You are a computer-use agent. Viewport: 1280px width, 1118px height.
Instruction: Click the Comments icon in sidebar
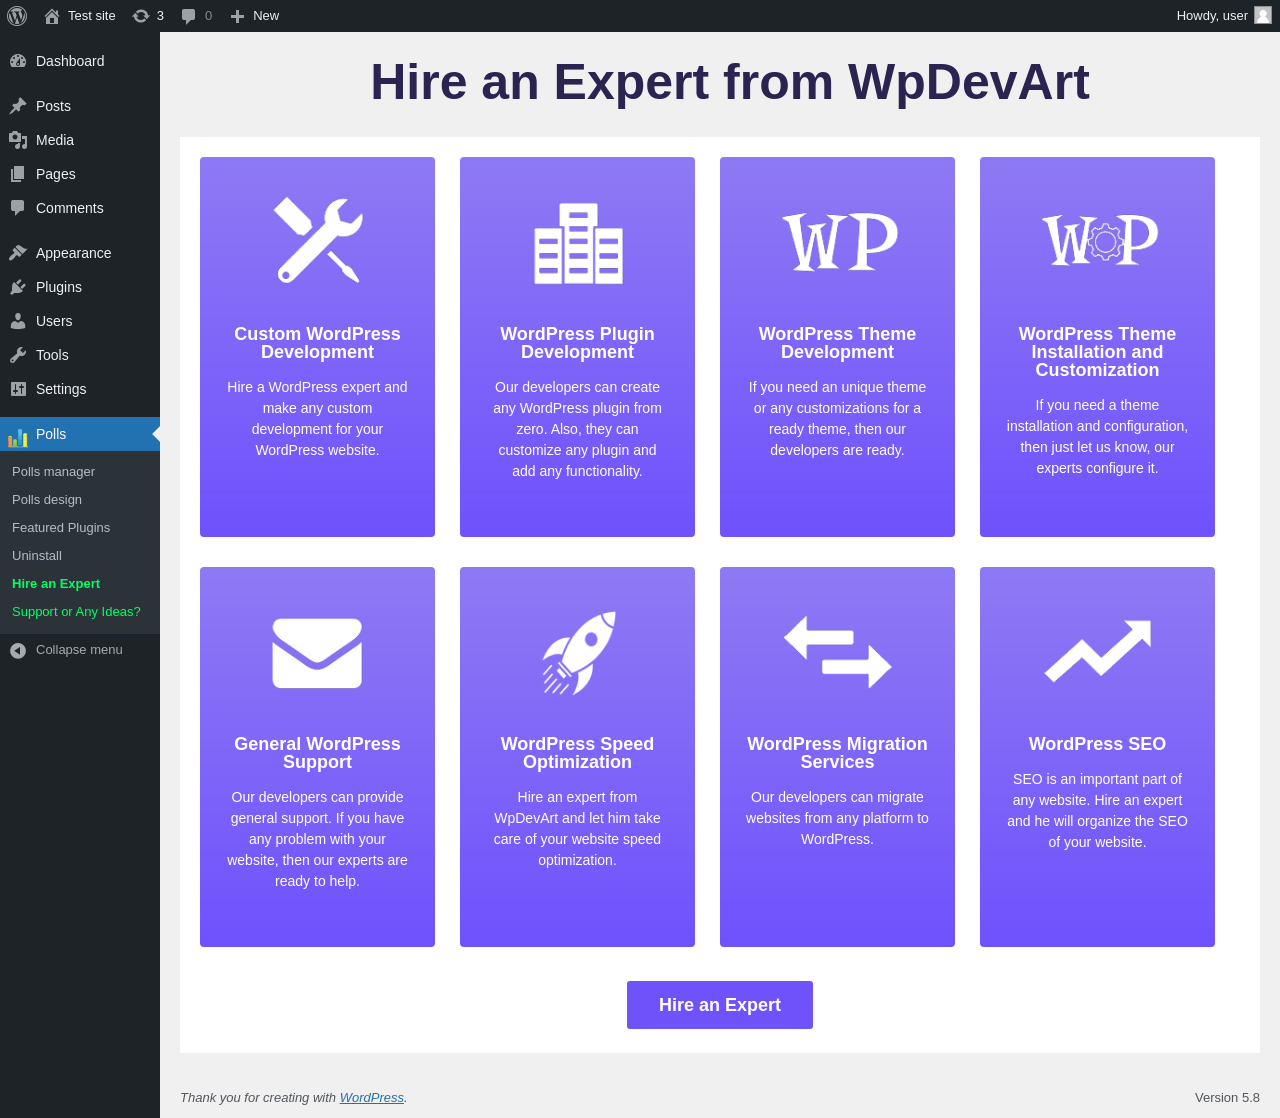(18, 208)
